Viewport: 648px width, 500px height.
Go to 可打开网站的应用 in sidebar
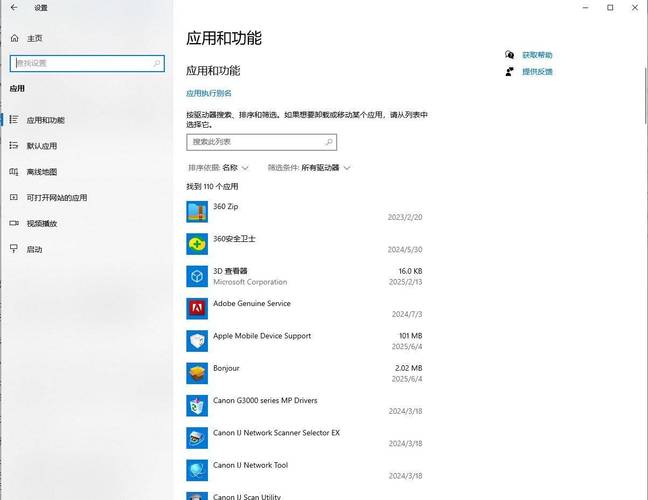pos(57,198)
